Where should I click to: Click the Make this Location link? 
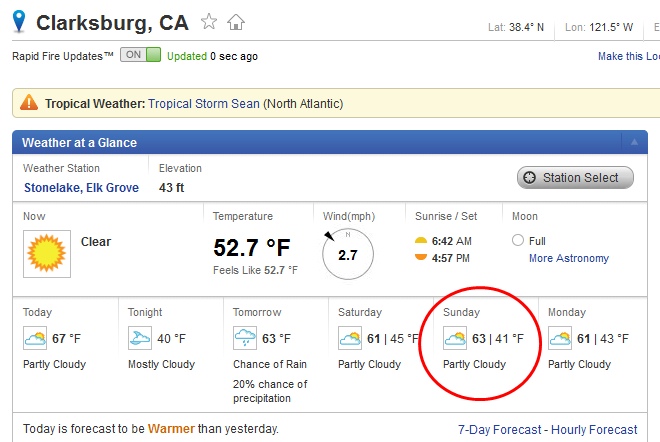[x=628, y=56]
